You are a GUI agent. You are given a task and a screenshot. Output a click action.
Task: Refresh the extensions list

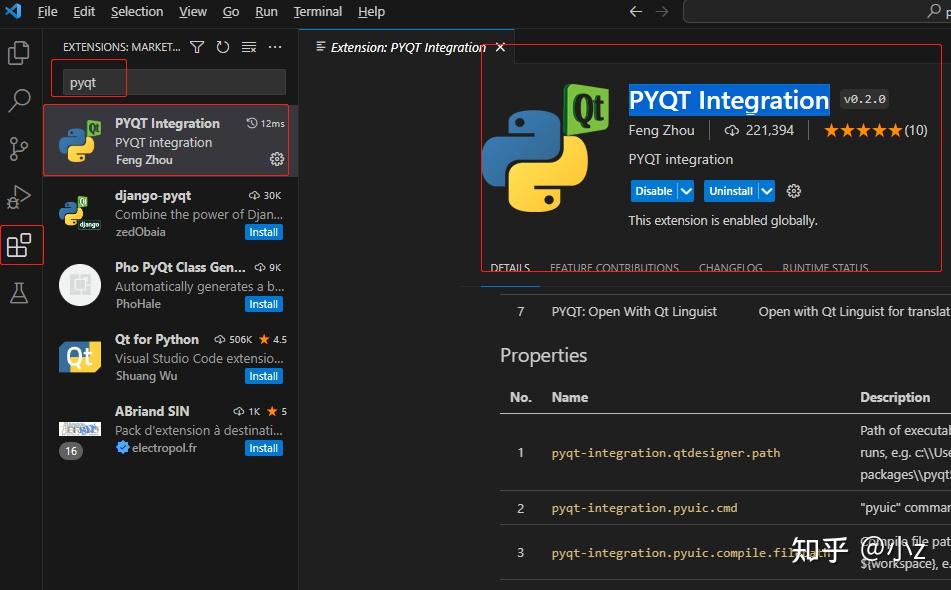tap(222, 45)
